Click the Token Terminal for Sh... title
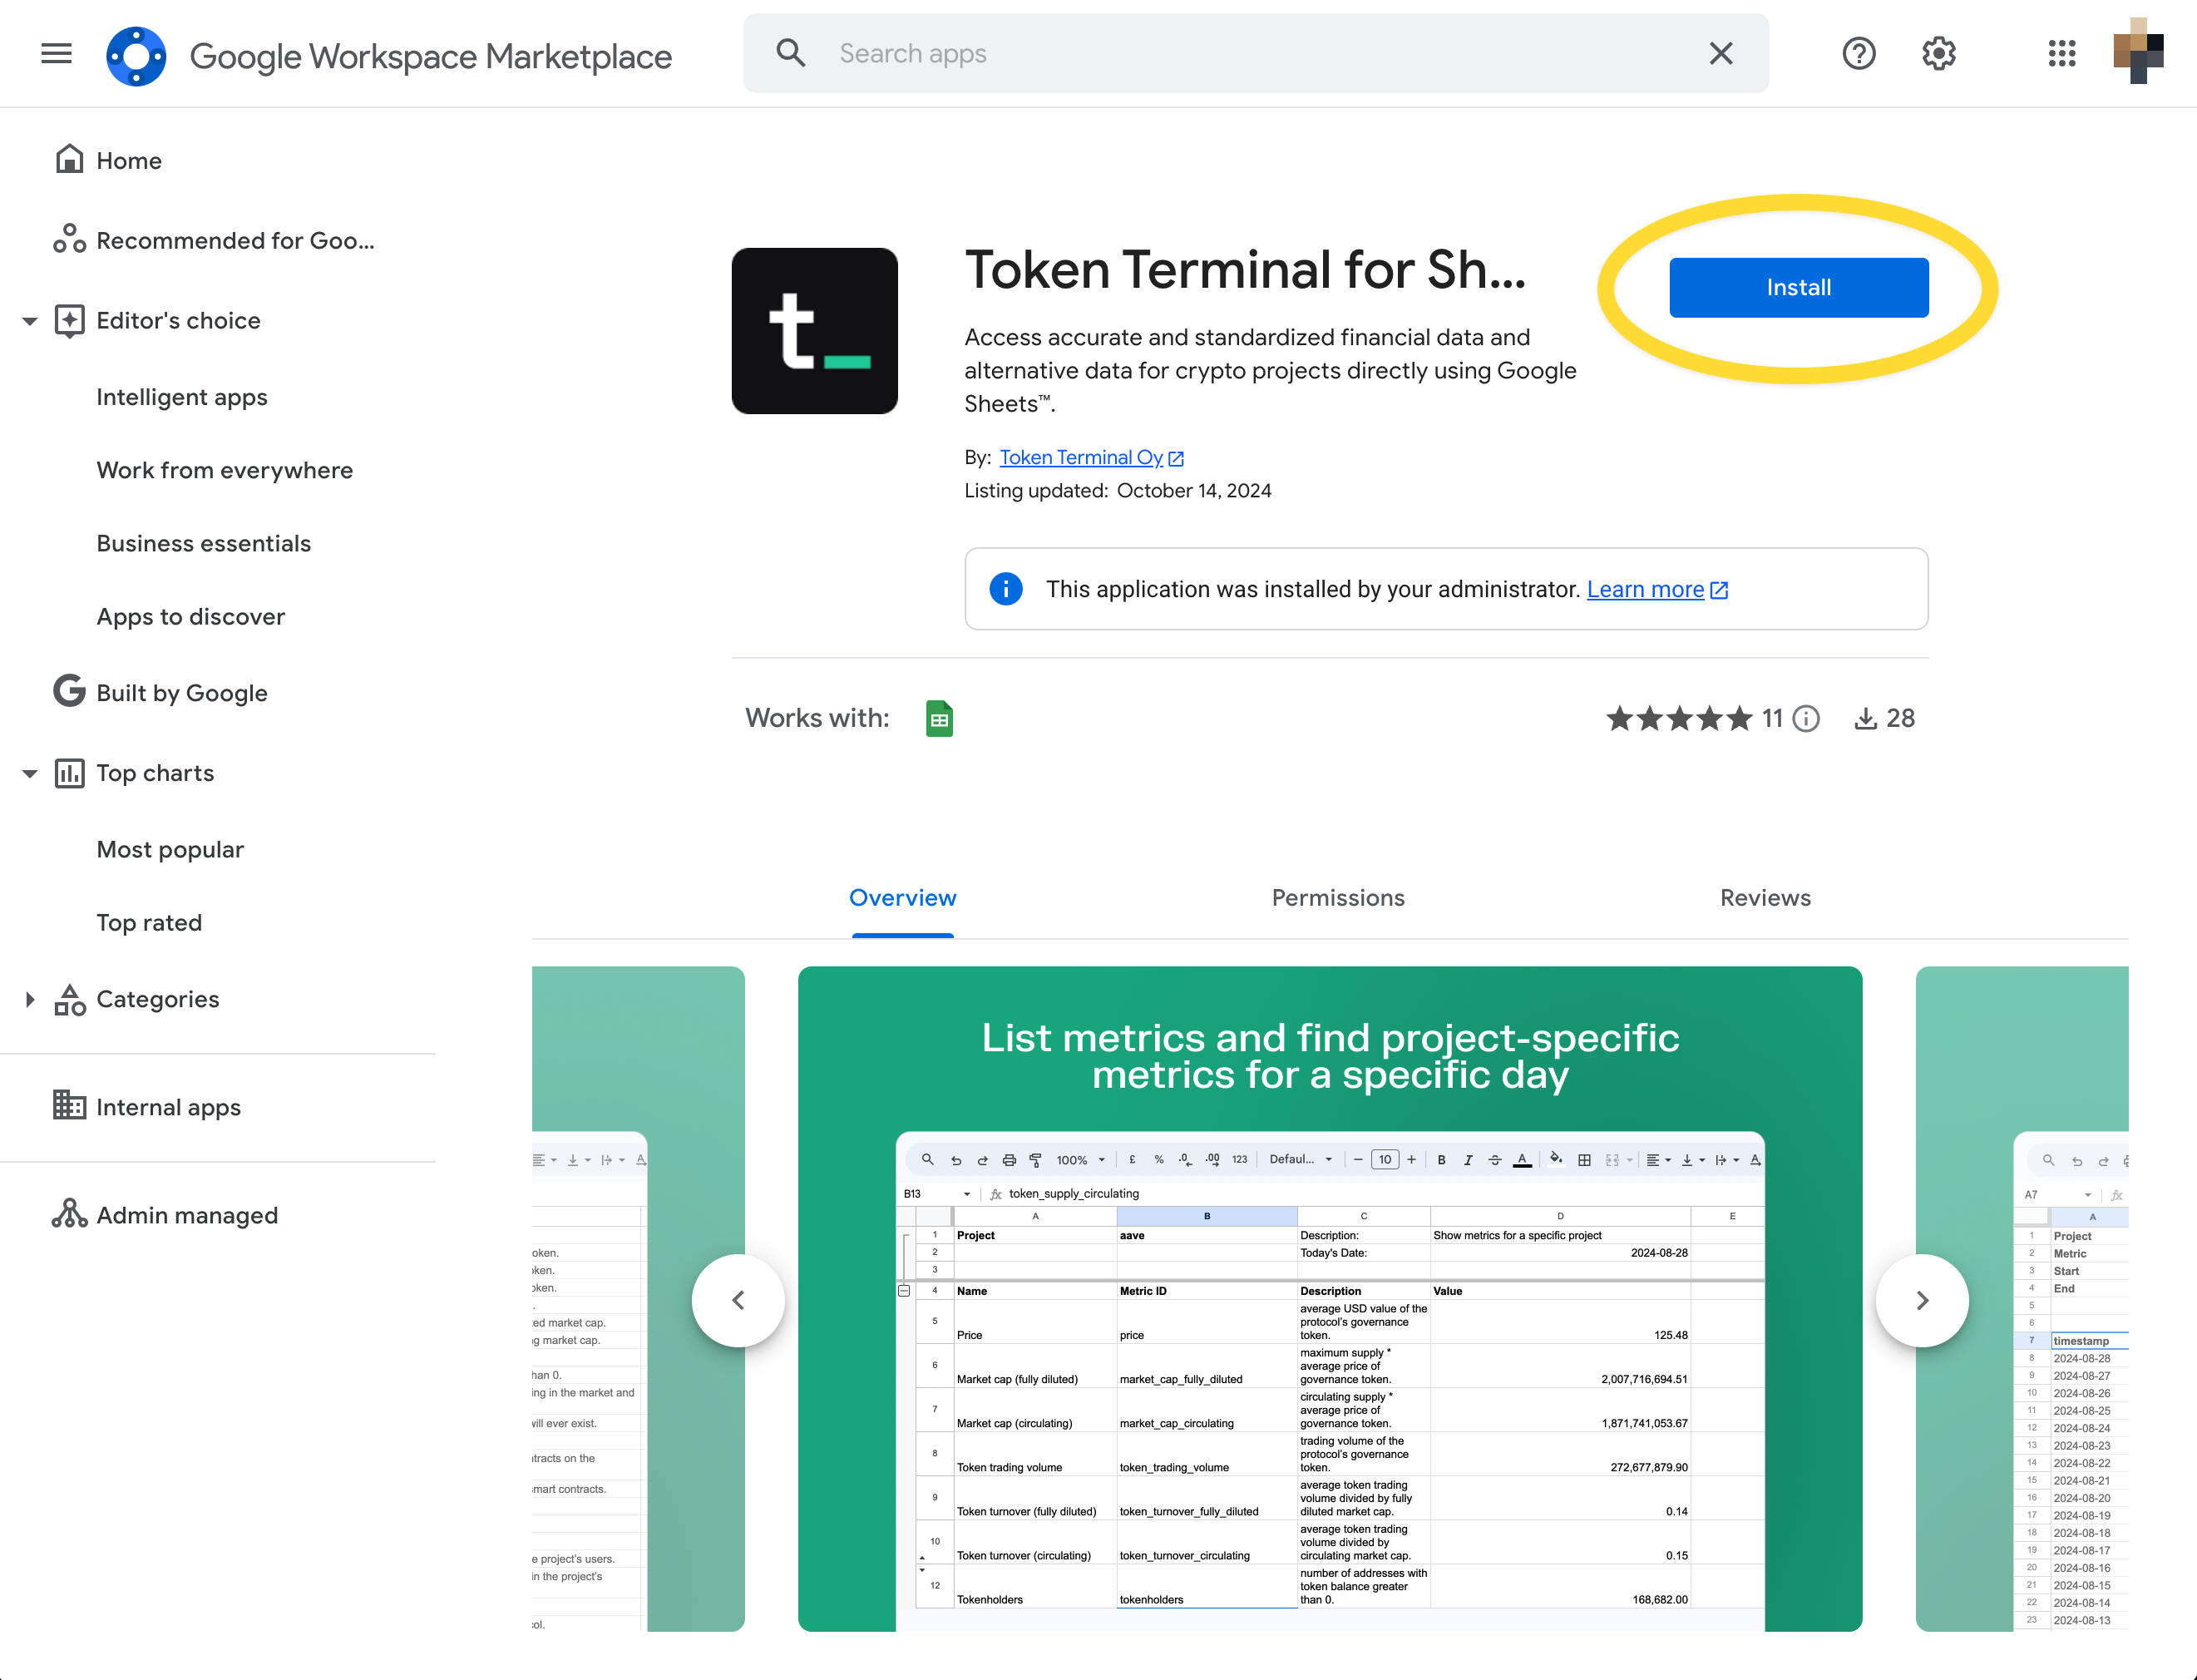The width and height of the screenshot is (2197, 1680). (x=1245, y=270)
